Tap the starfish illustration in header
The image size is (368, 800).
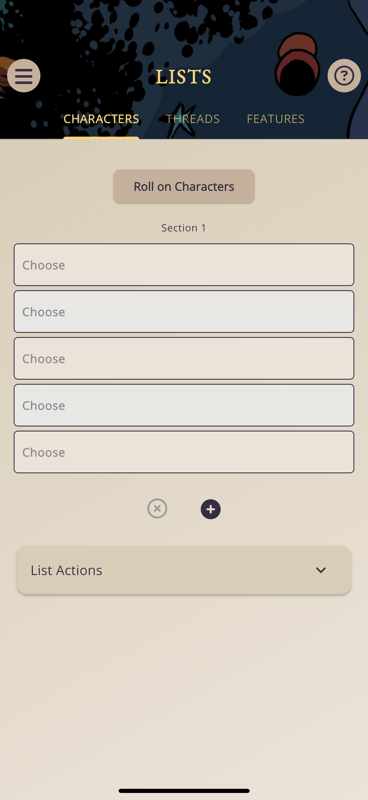181,119
